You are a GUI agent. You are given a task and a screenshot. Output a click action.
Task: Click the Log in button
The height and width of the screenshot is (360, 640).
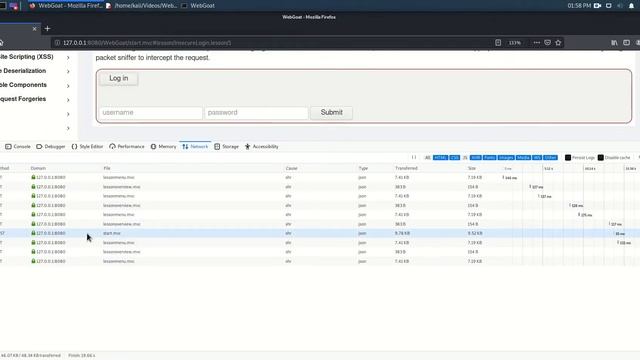[118, 78]
